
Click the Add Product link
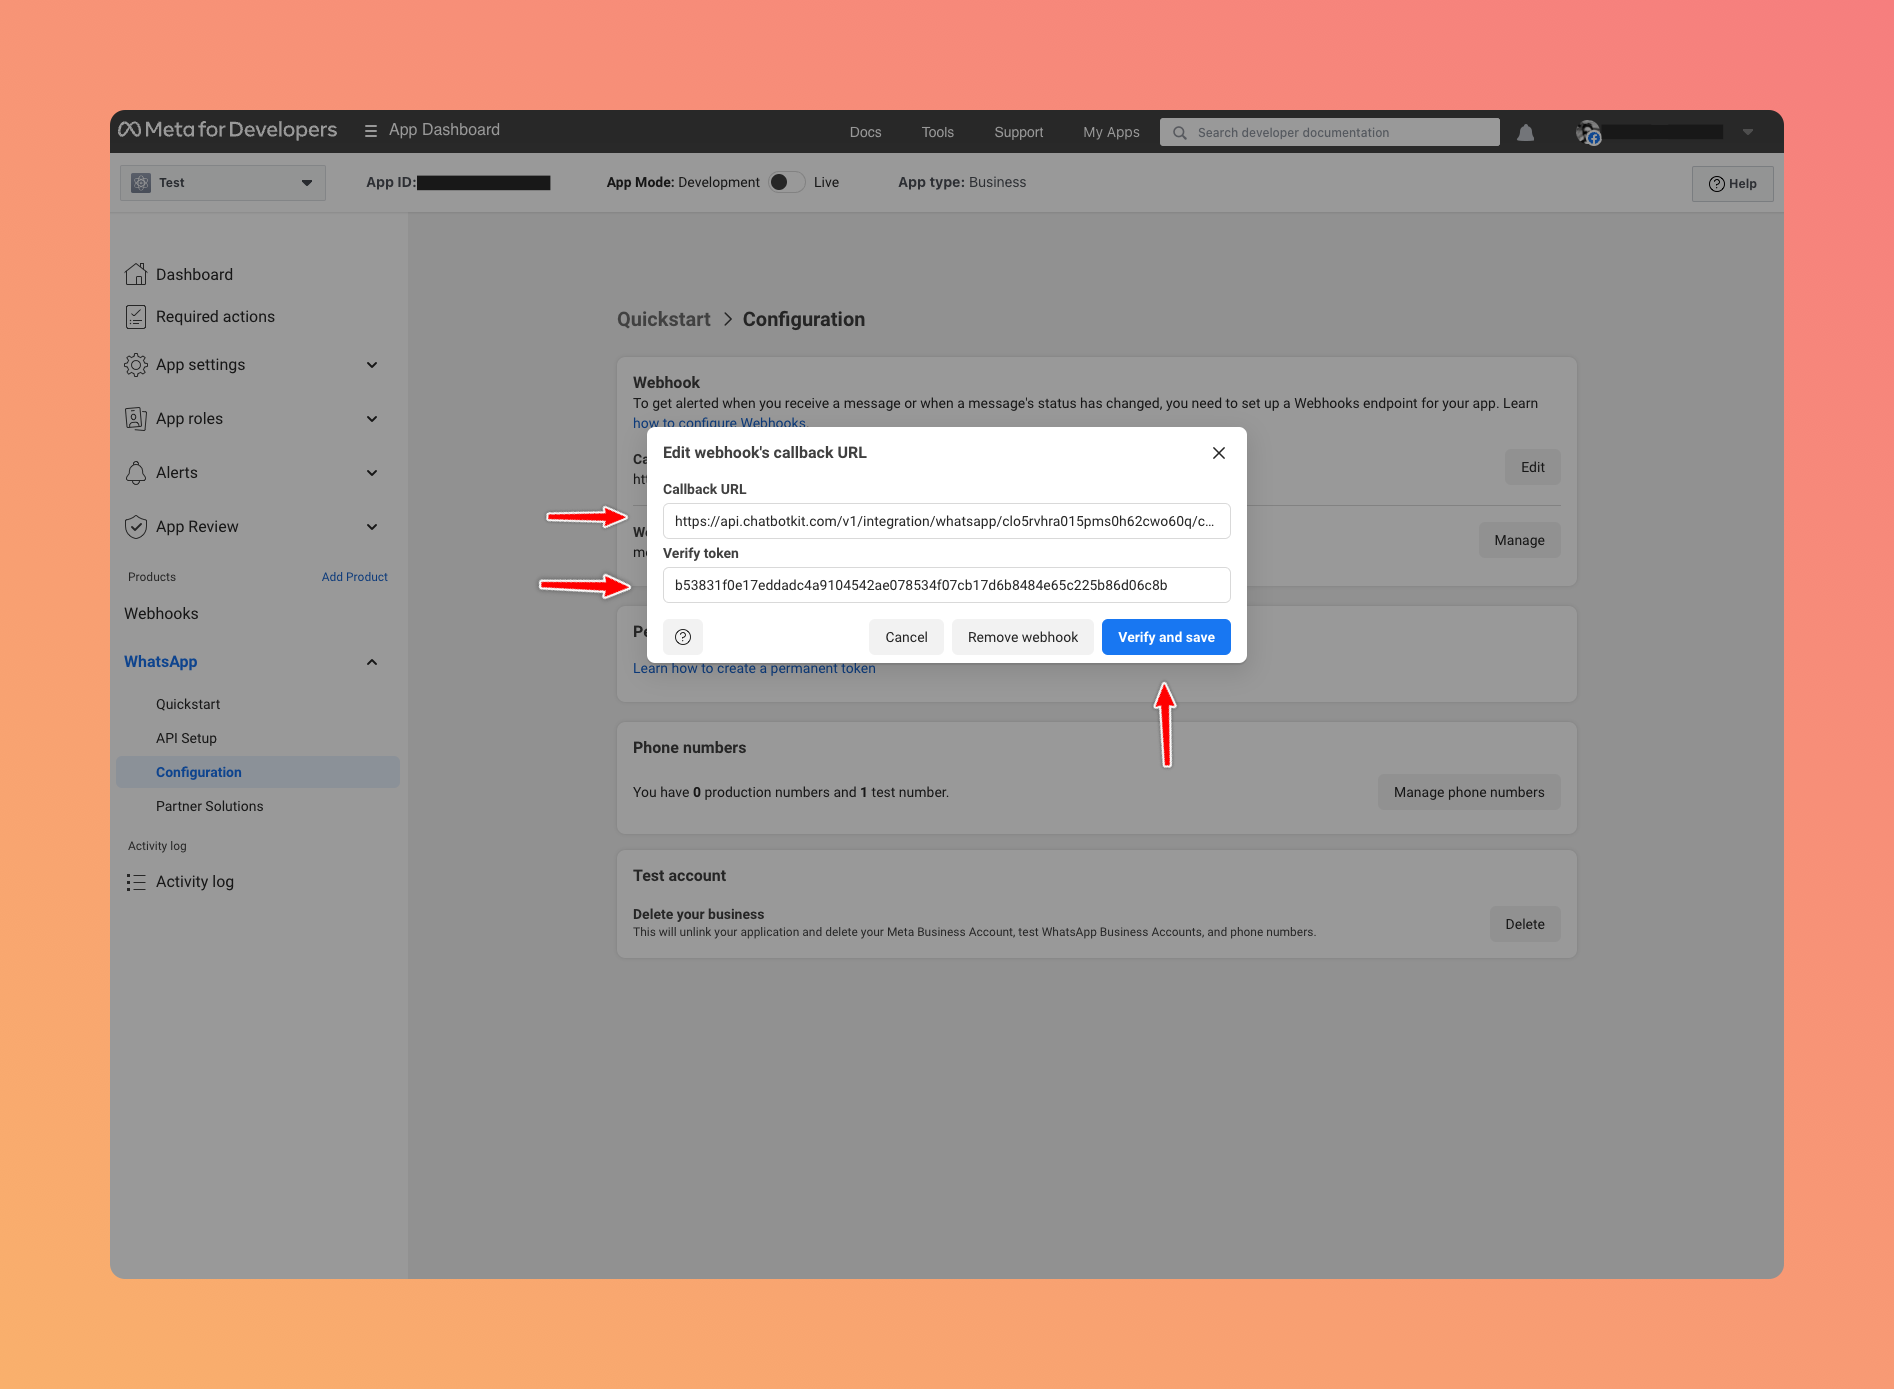coord(354,577)
